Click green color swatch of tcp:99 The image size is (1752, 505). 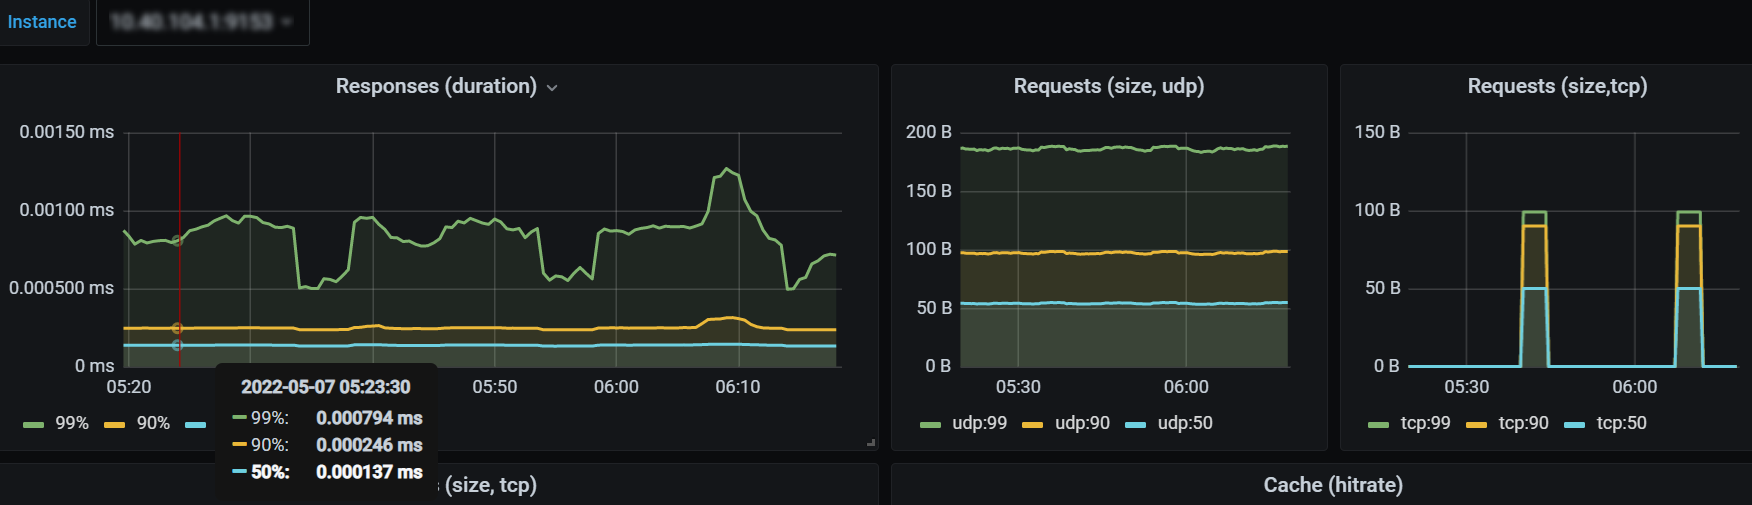pos(1378,425)
